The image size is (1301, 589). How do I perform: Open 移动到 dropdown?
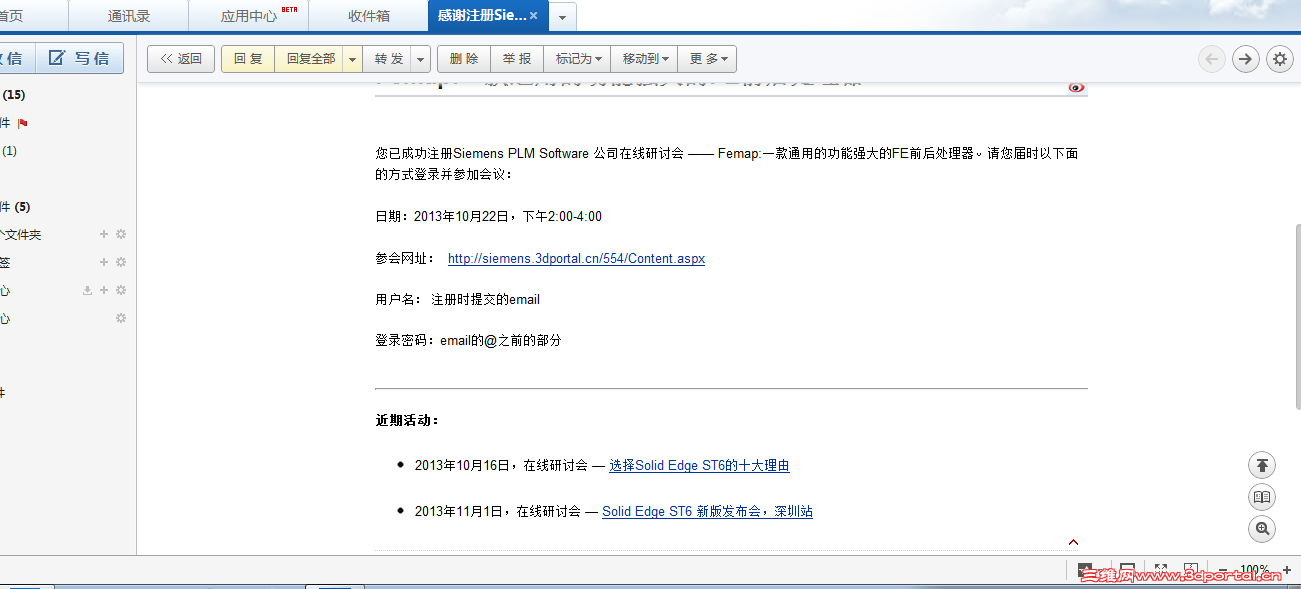click(644, 59)
